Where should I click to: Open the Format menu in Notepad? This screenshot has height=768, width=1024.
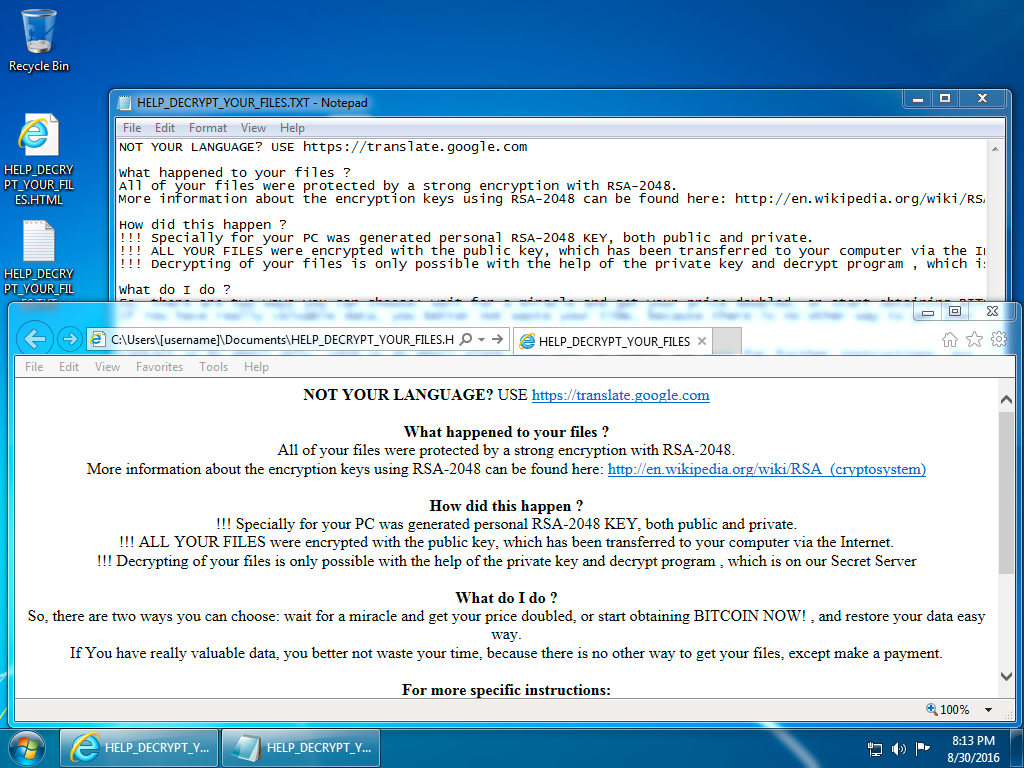[208, 128]
